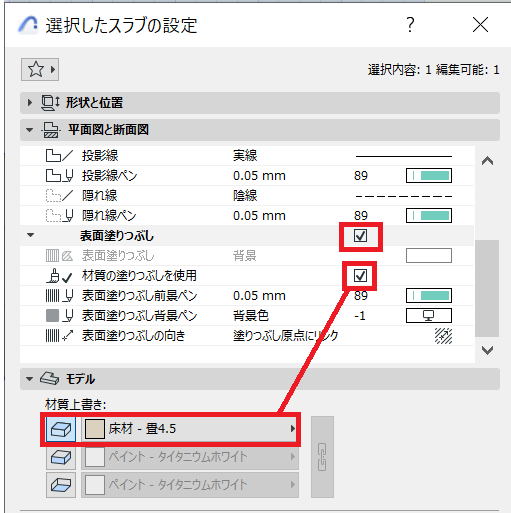Viewport: 511px width, 513px height.
Task: Click the 表面塗りつぶし背景ペン swatch
Action: 429,316
